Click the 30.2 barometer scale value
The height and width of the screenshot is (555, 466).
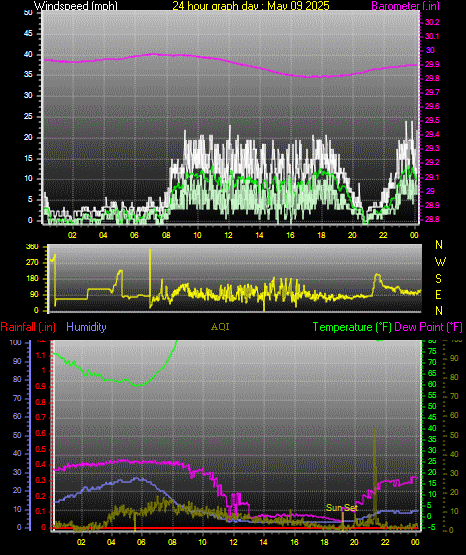(x=432, y=22)
